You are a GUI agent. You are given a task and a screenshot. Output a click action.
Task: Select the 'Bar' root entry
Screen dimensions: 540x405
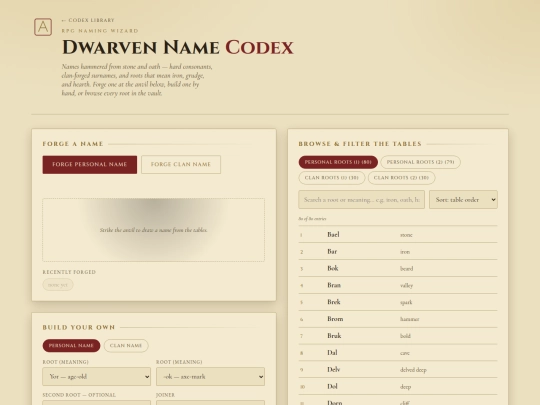coord(332,251)
